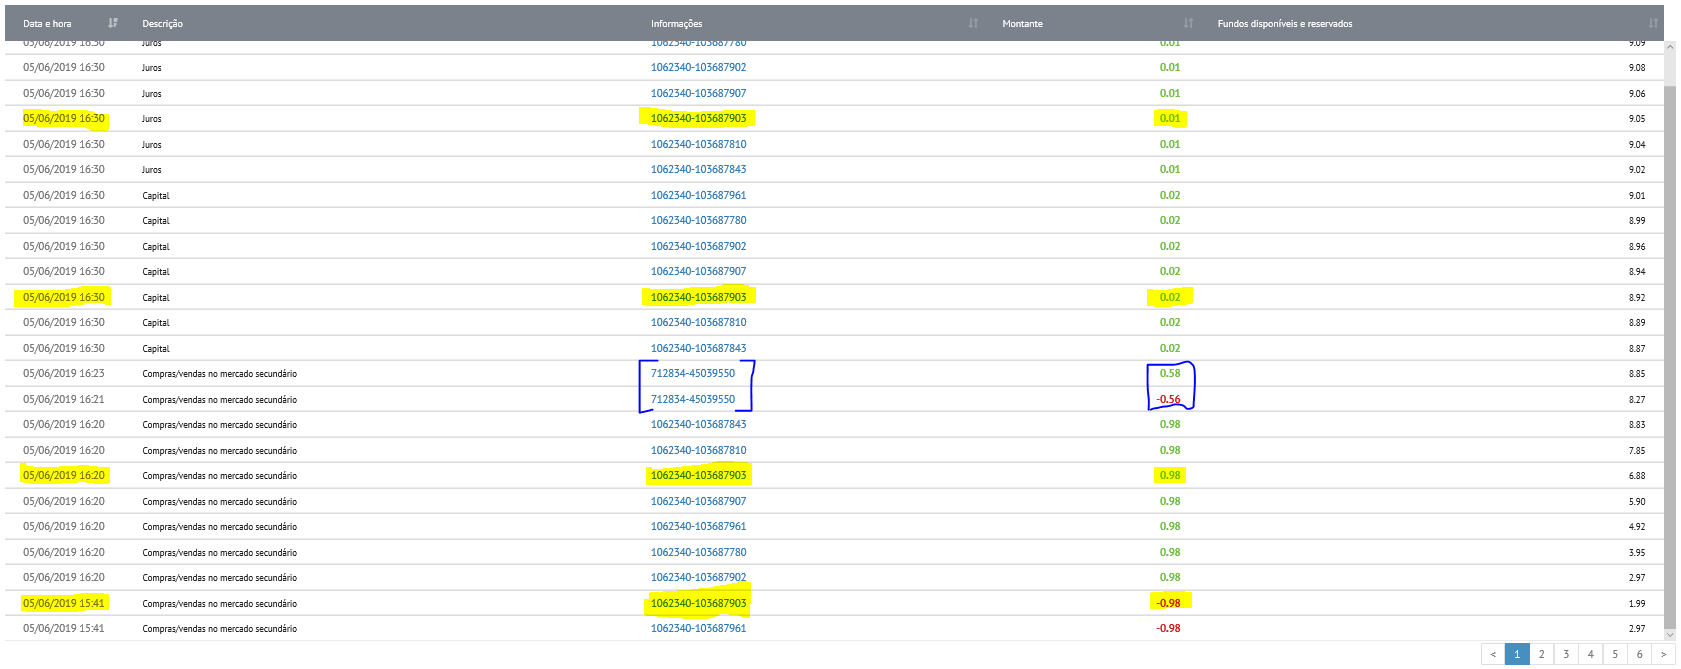
Task: Go to page 6
Action: point(1639,654)
